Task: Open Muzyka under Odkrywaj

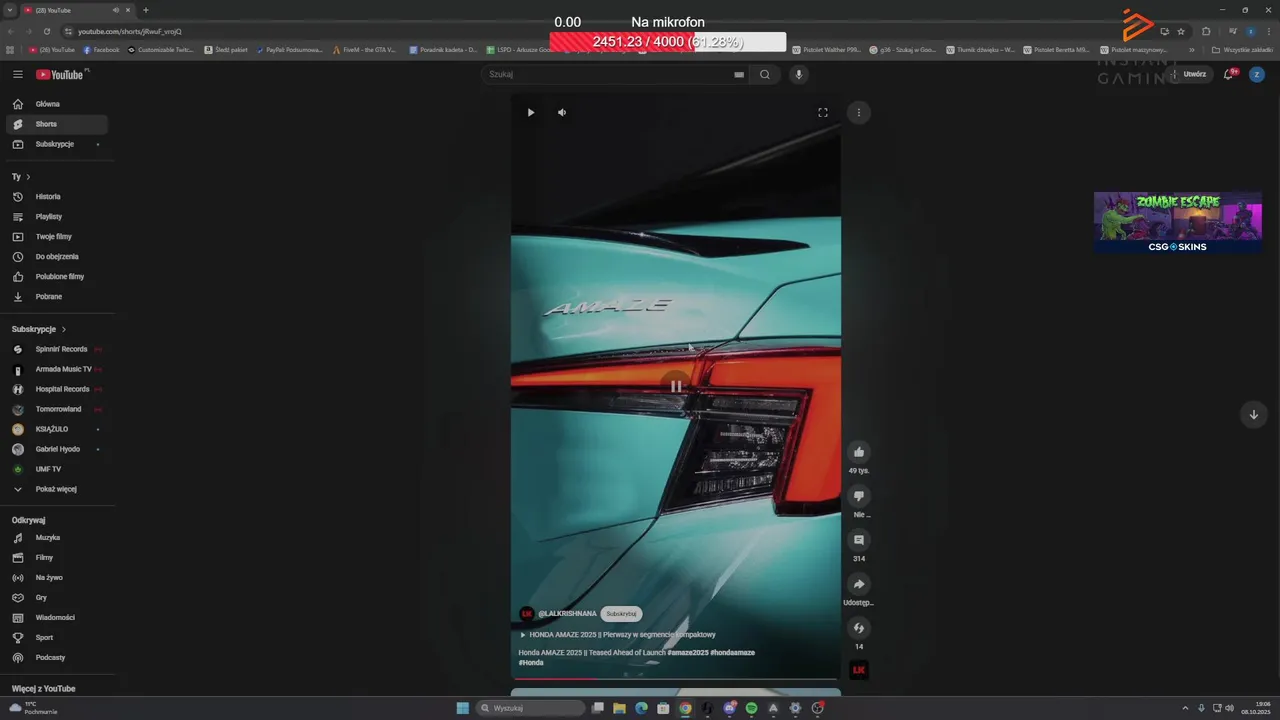Action: pos(57,538)
